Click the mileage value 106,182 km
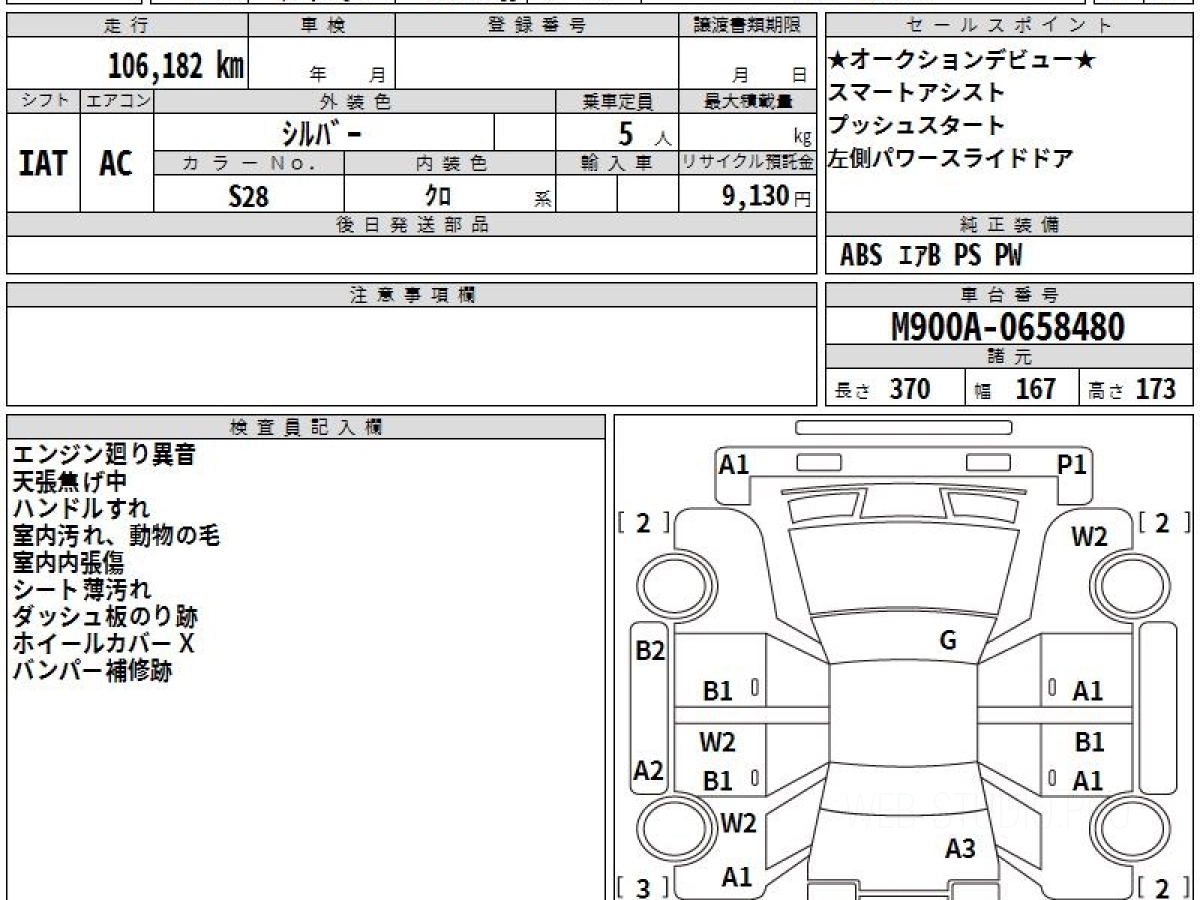 [175, 66]
